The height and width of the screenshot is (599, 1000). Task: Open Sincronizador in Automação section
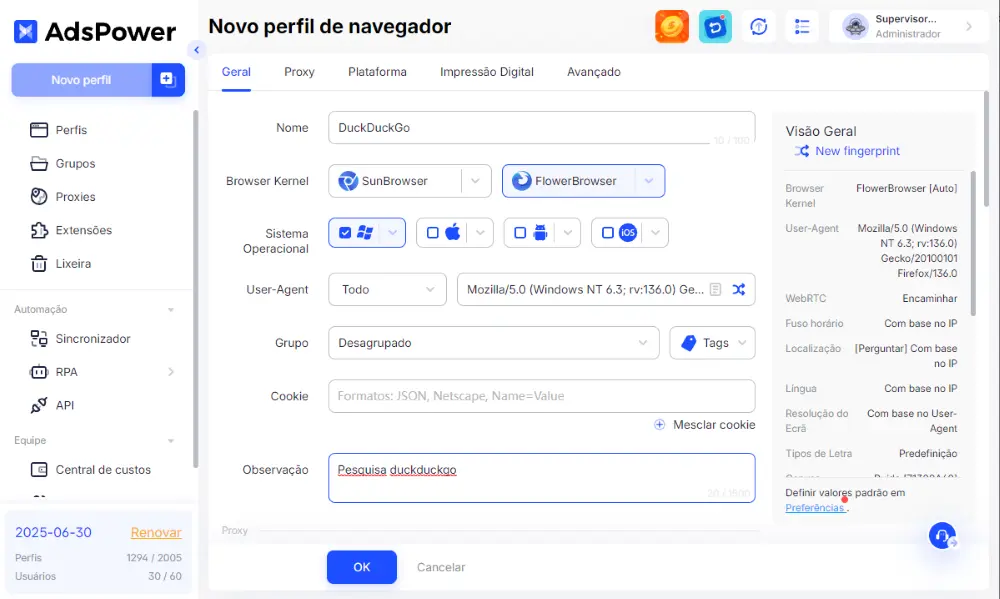coord(92,339)
